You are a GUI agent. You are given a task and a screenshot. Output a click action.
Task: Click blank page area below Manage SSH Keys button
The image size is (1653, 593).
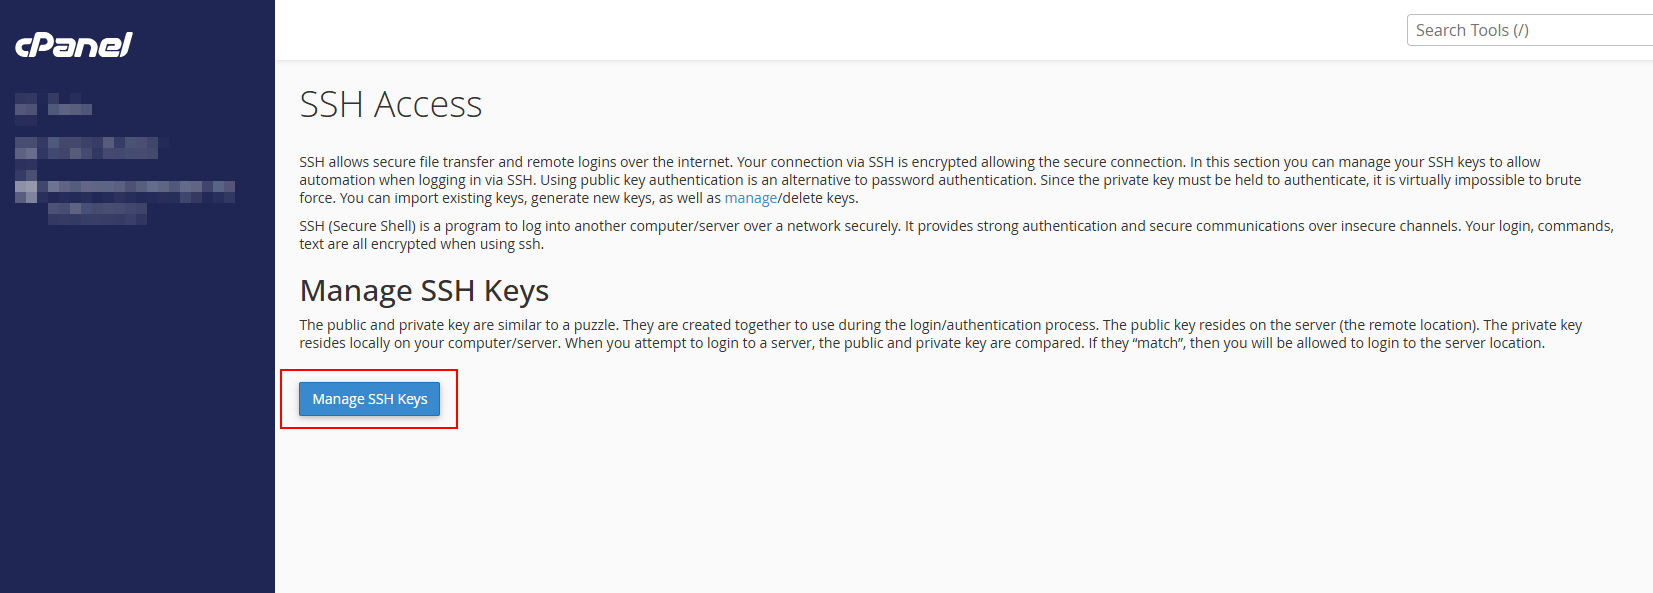[960, 510]
